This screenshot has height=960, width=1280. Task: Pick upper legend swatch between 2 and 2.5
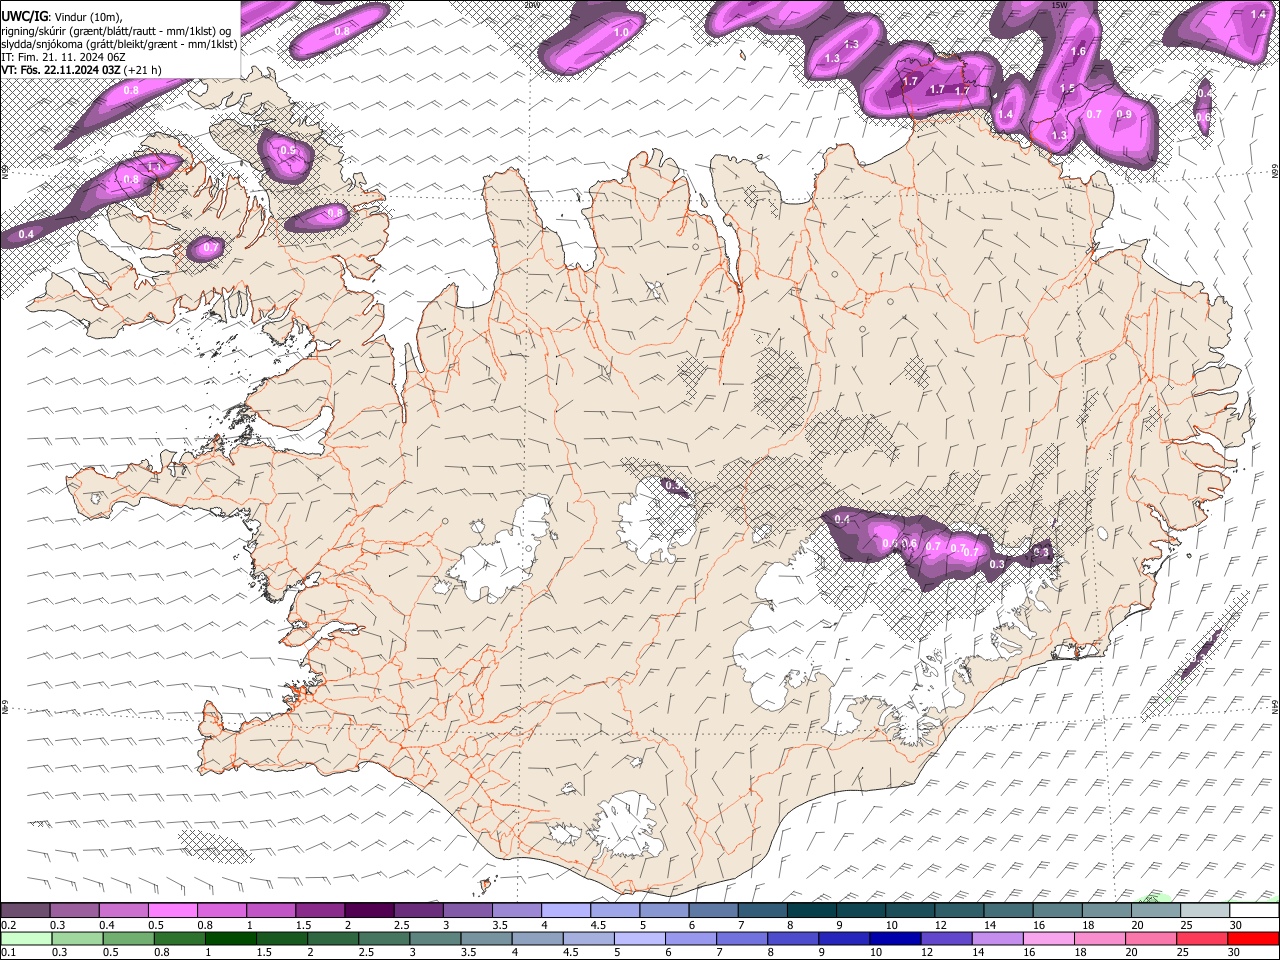(369, 910)
